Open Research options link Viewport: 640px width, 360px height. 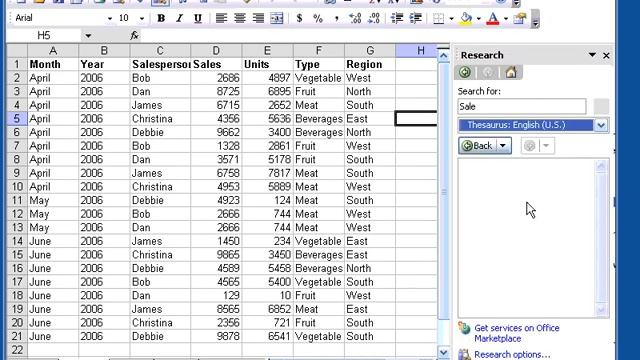(512, 354)
